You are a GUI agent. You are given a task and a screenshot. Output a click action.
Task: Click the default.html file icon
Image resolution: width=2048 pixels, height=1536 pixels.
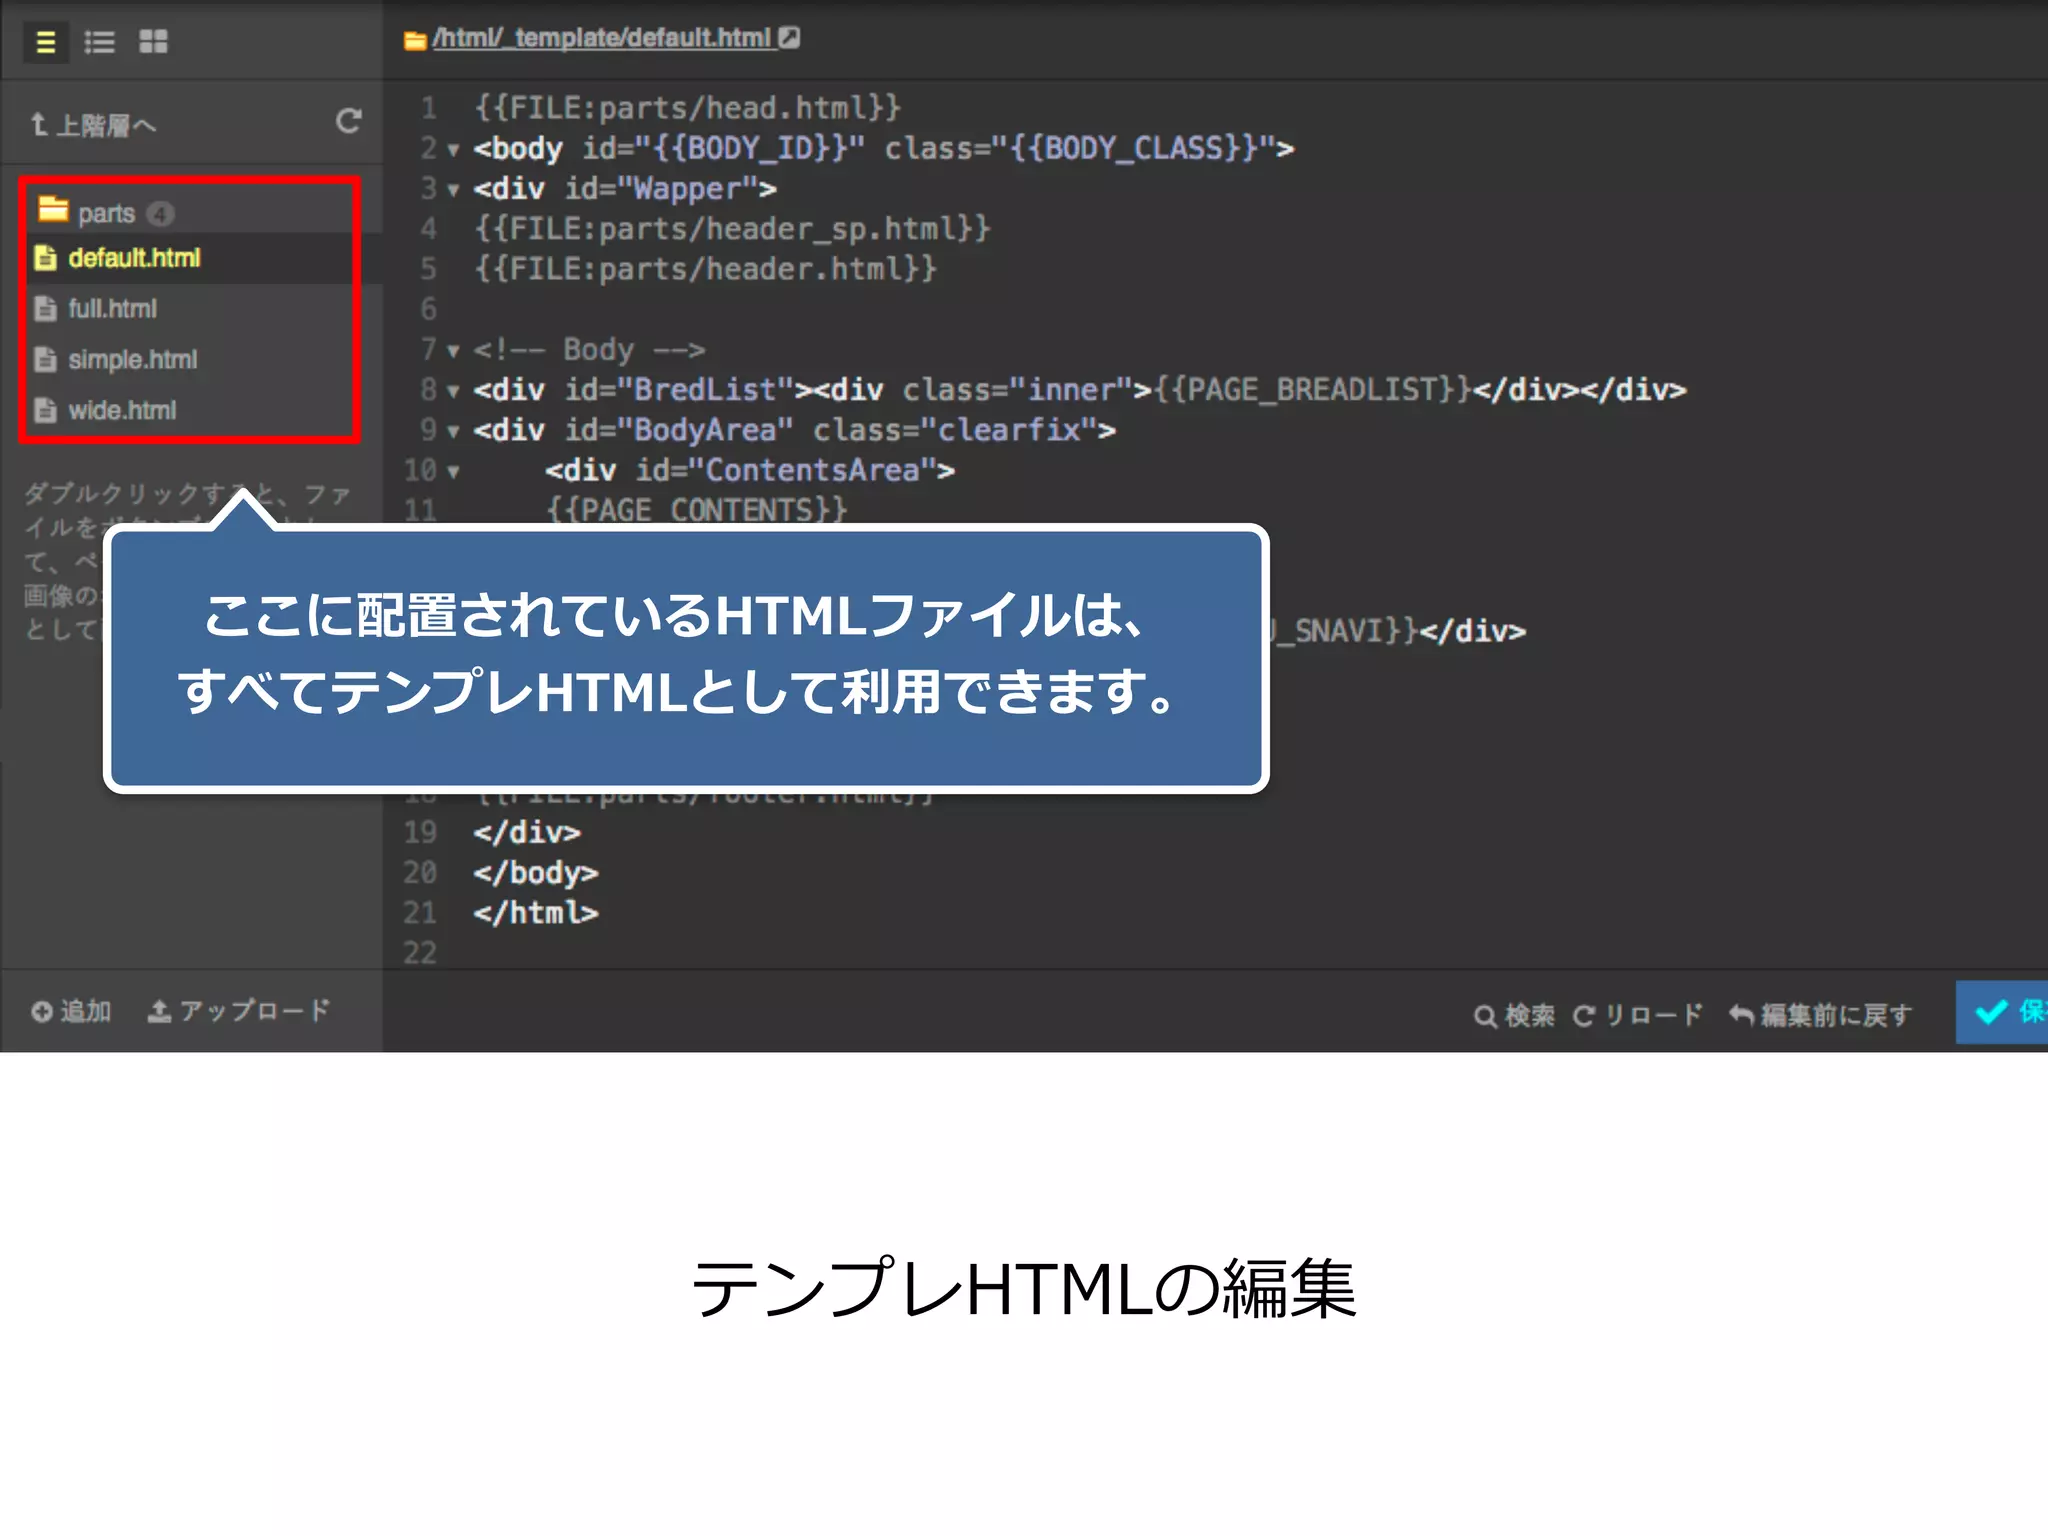[46, 258]
